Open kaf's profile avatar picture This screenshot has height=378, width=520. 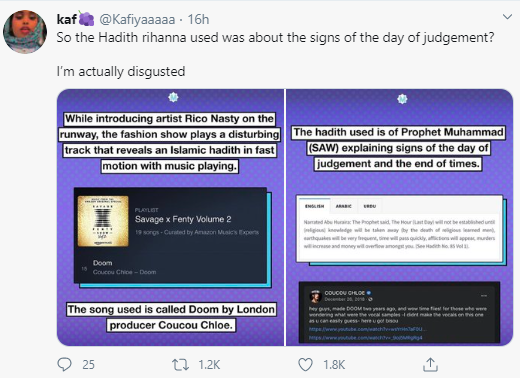tap(25, 32)
